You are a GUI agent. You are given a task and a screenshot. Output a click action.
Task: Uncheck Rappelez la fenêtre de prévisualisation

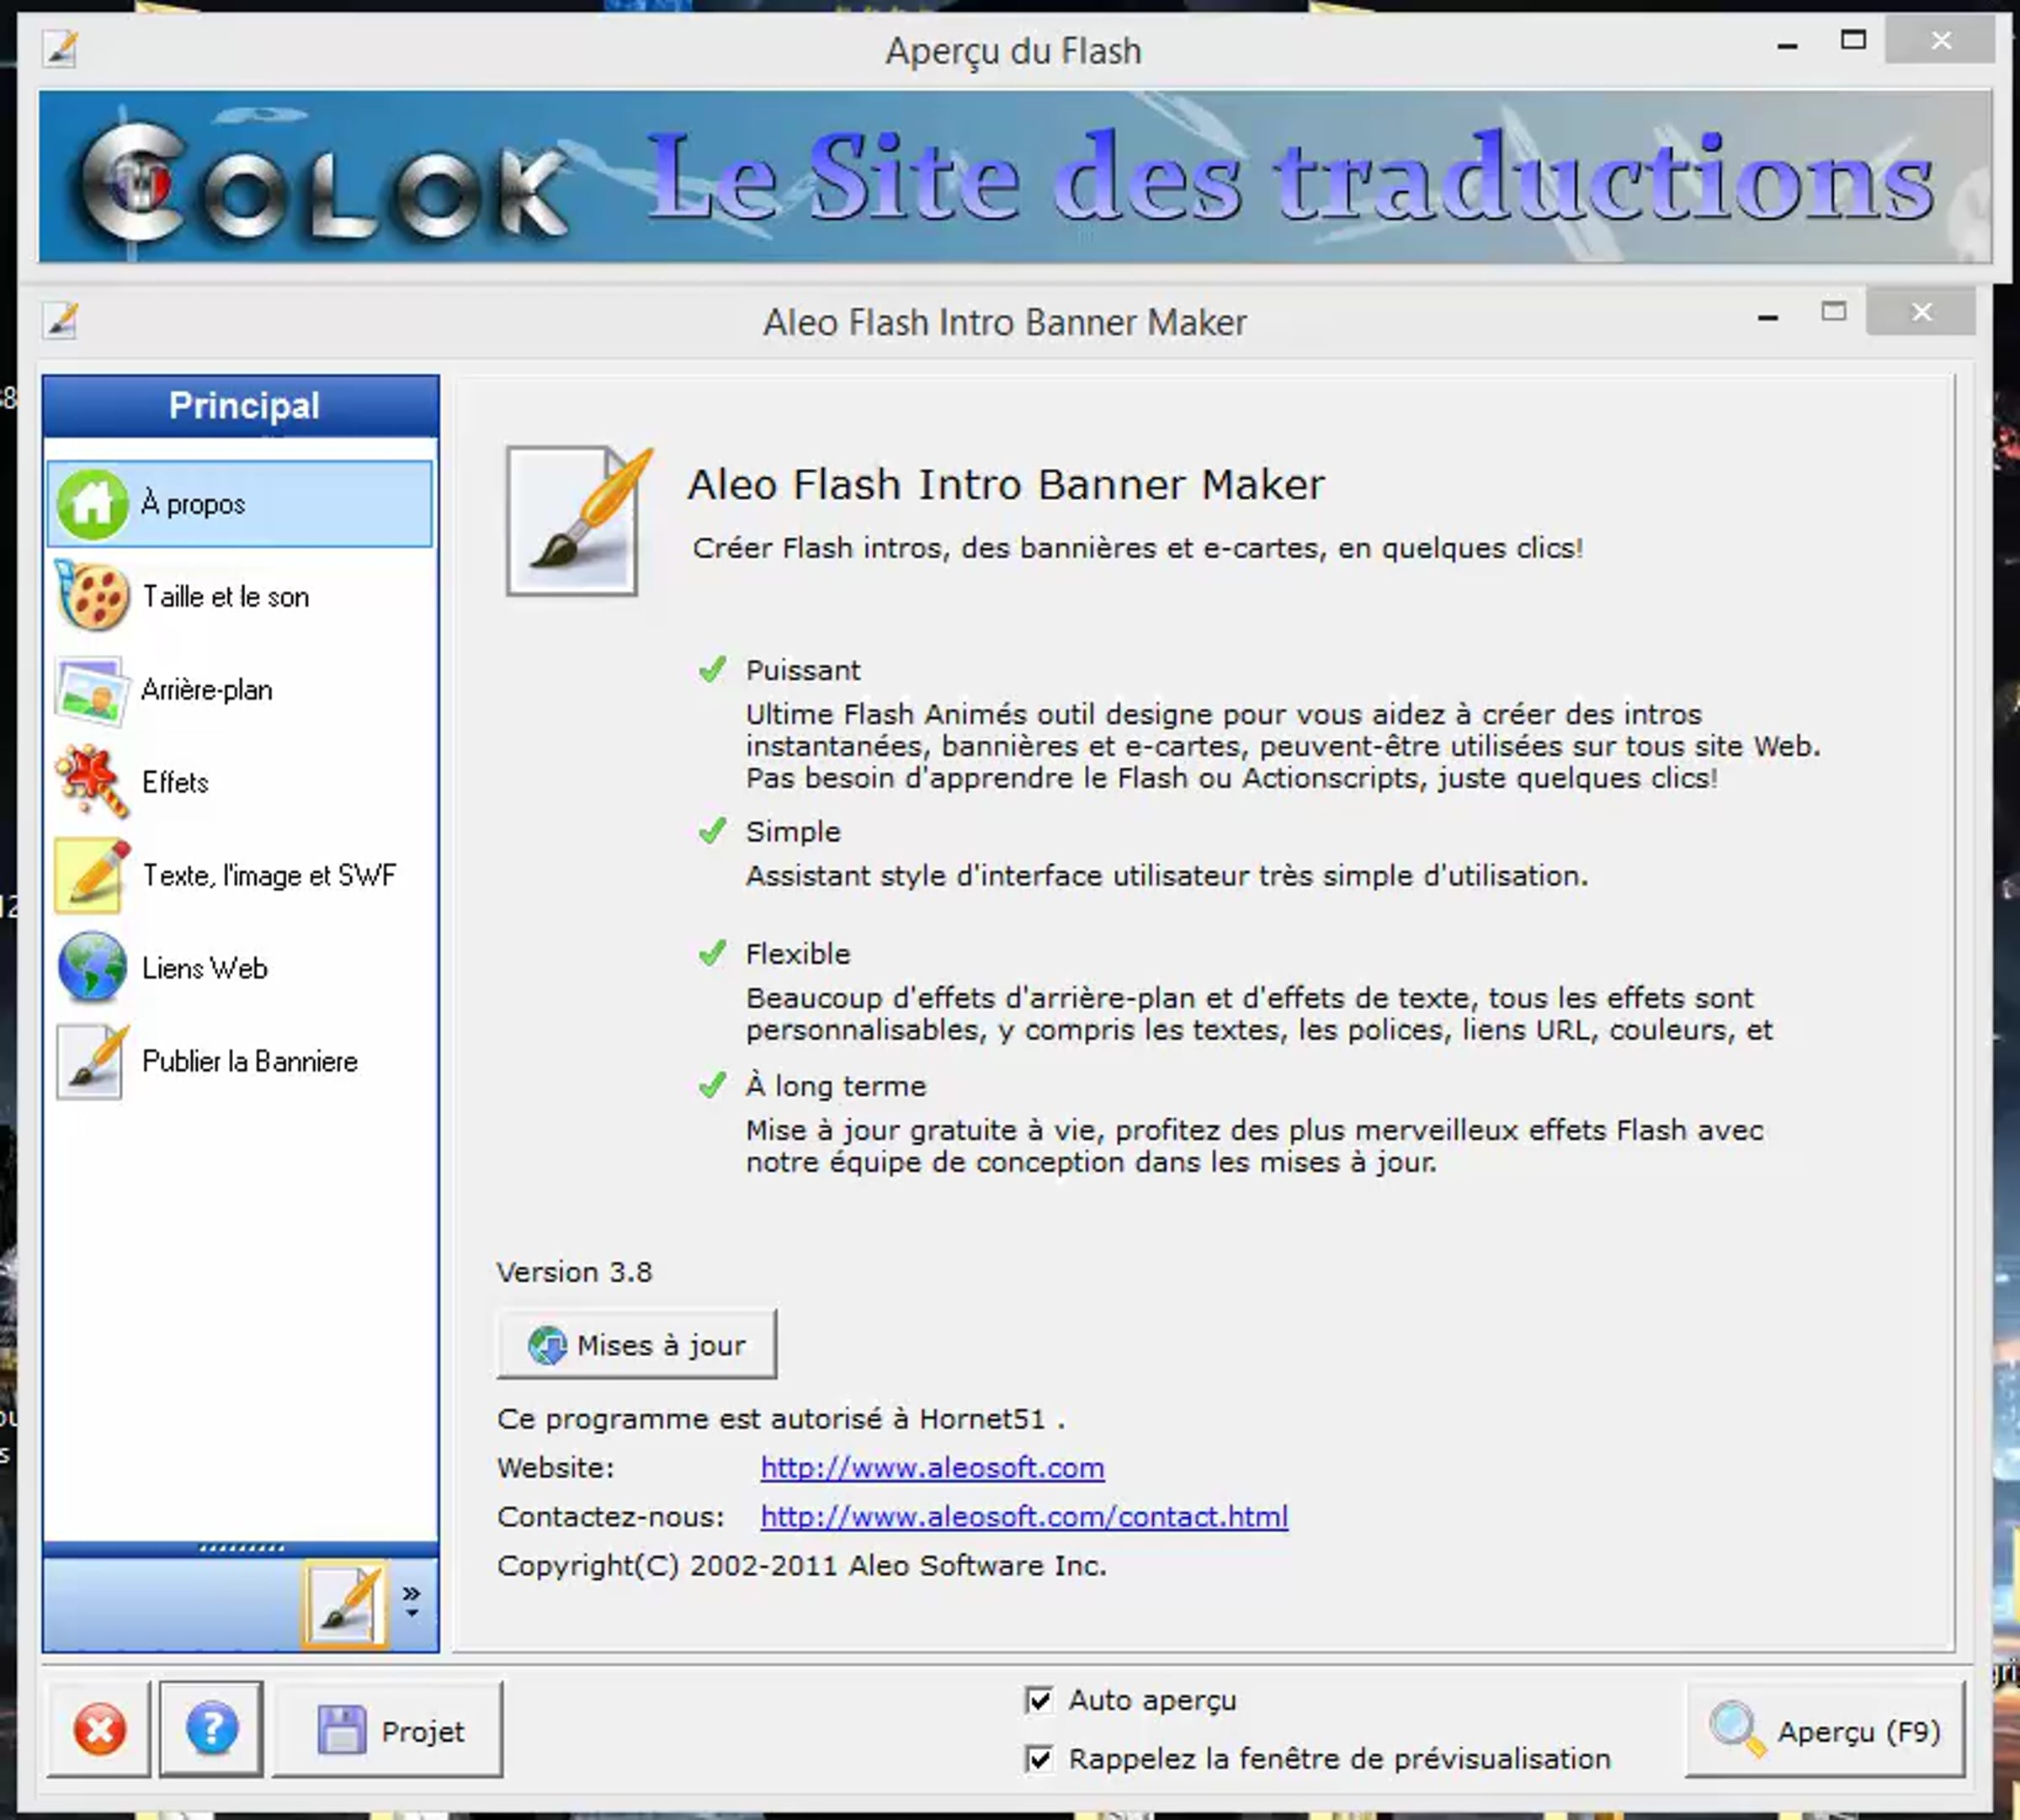pos(1040,1759)
